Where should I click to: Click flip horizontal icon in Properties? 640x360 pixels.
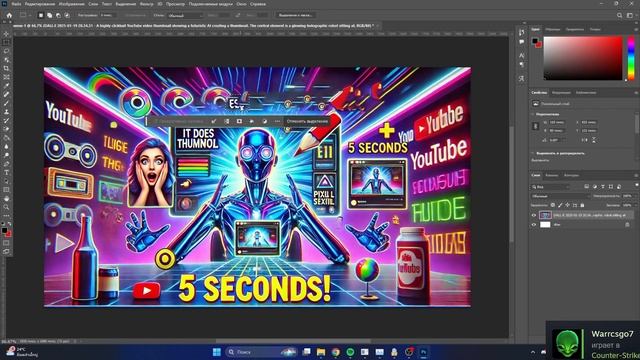click(x=584, y=140)
